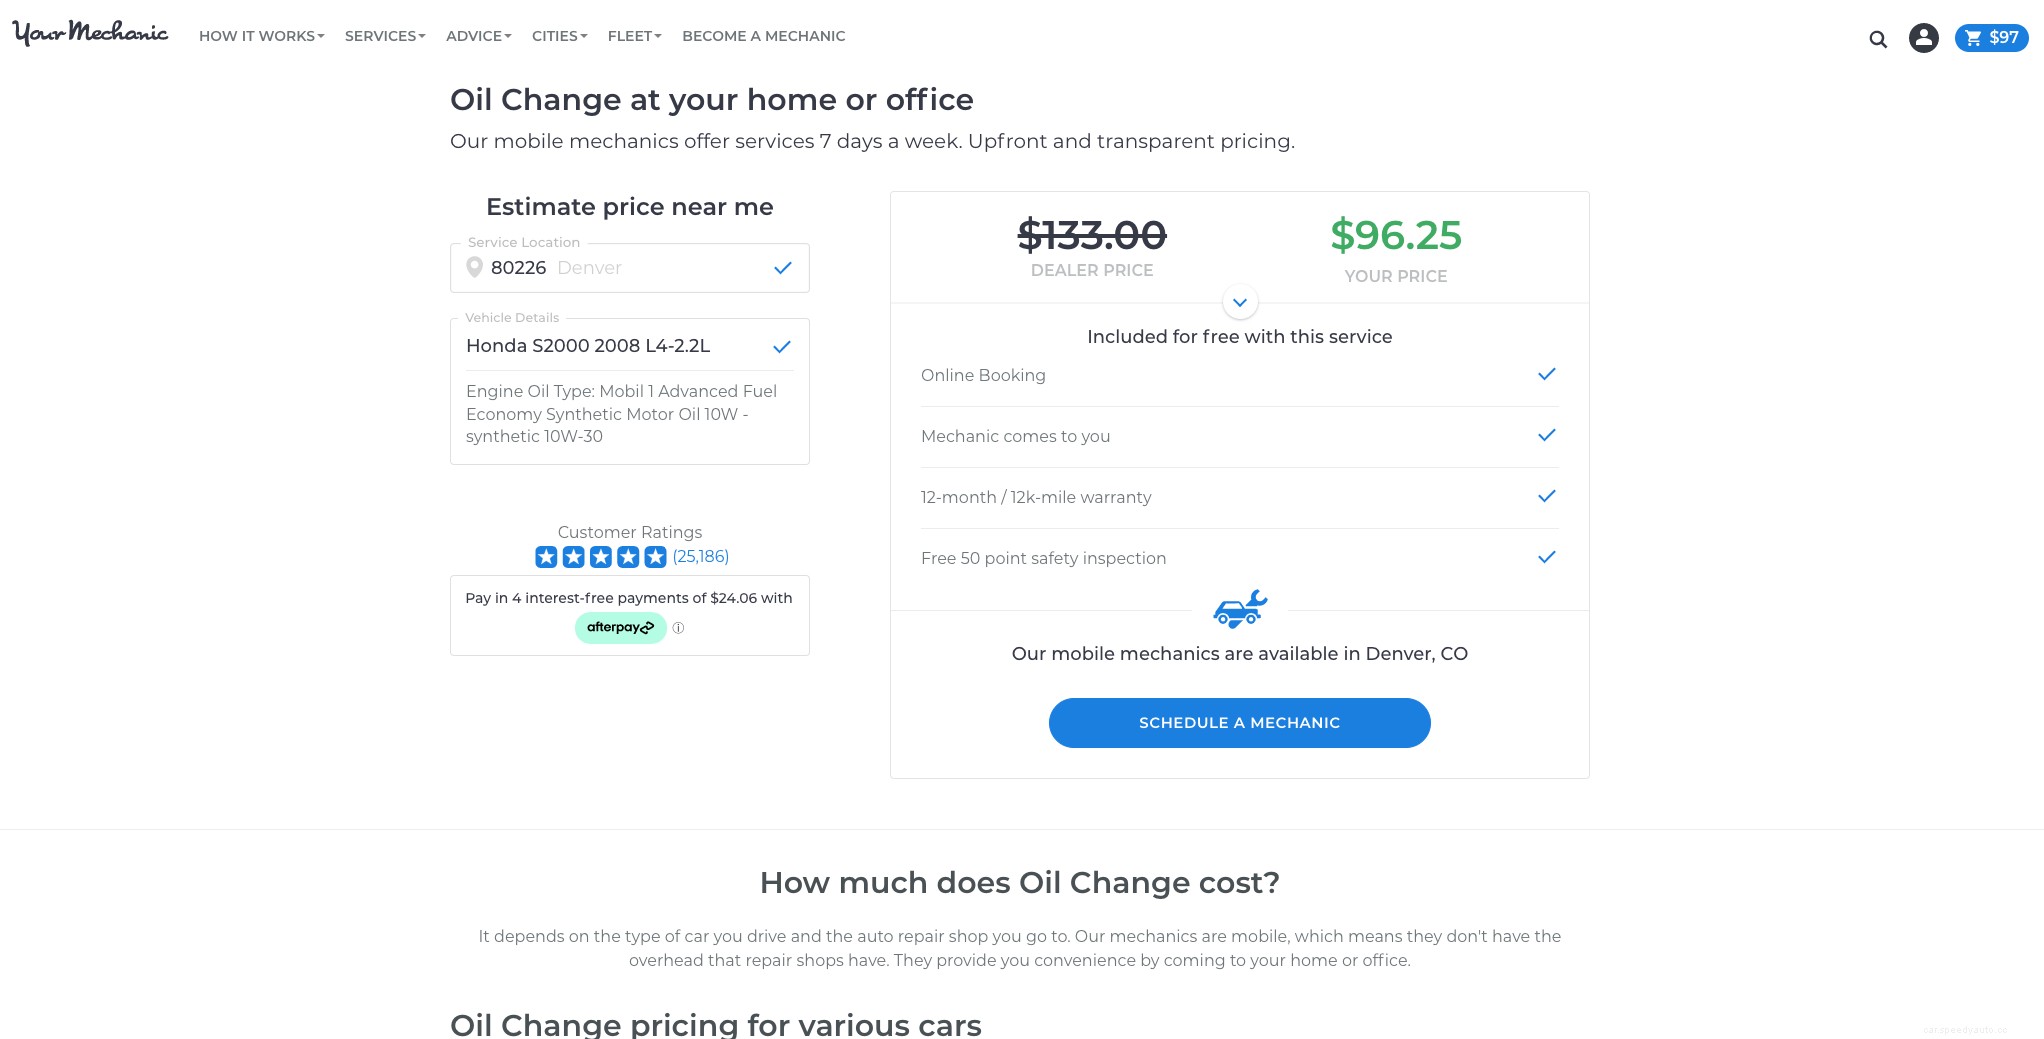Click the Afterpay logo badge
2044x1039 pixels.
[x=620, y=628]
